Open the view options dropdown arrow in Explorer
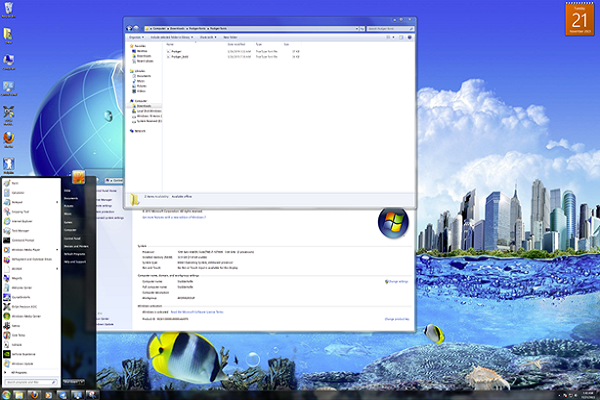 pyautogui.click(x=394, y=38)
